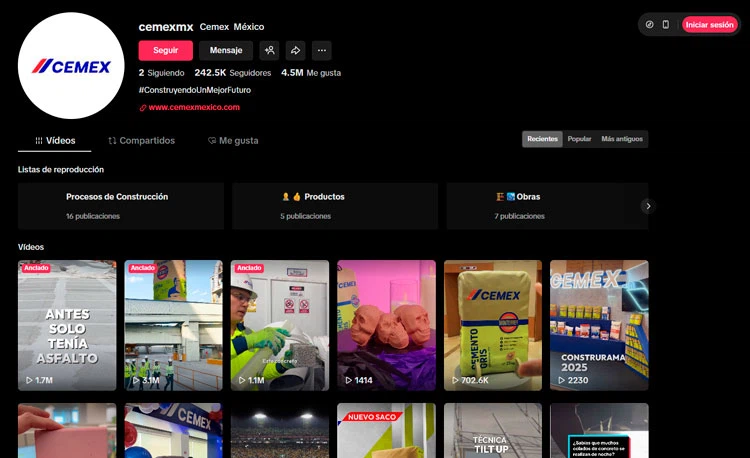Open the Cemex profile picture
Screen dimensions: 750x458
click(71, 65)
